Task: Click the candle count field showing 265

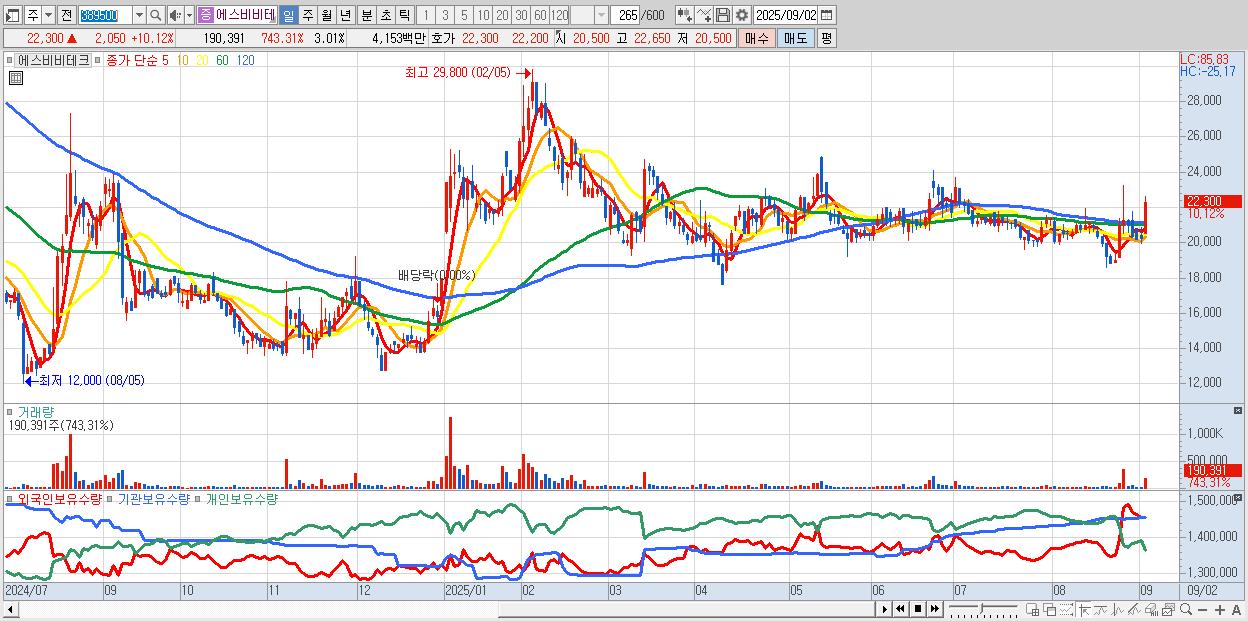Action: [x=625, y=15]
